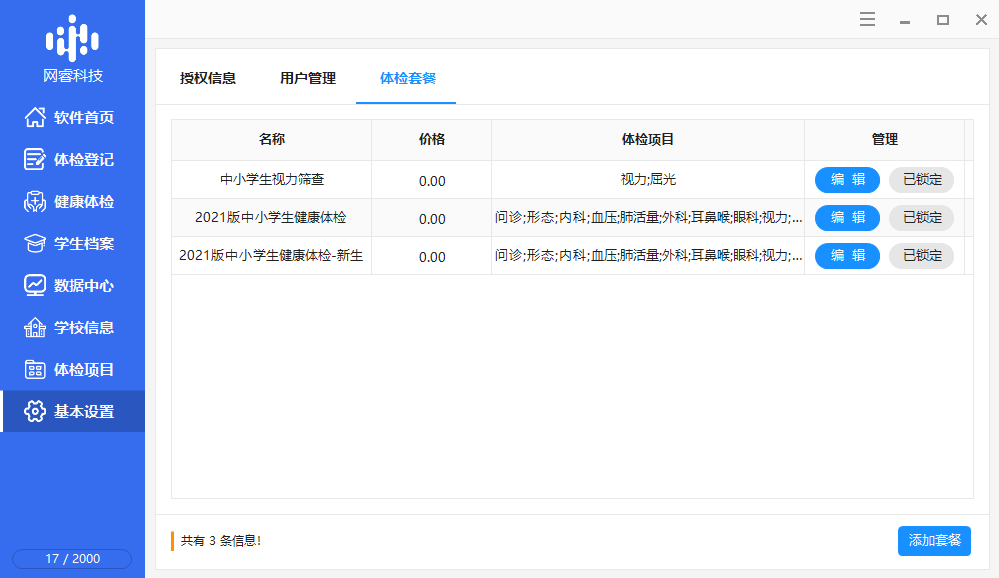Maximize the application window
Screen dimensions: 999x578
coord(943,20)
